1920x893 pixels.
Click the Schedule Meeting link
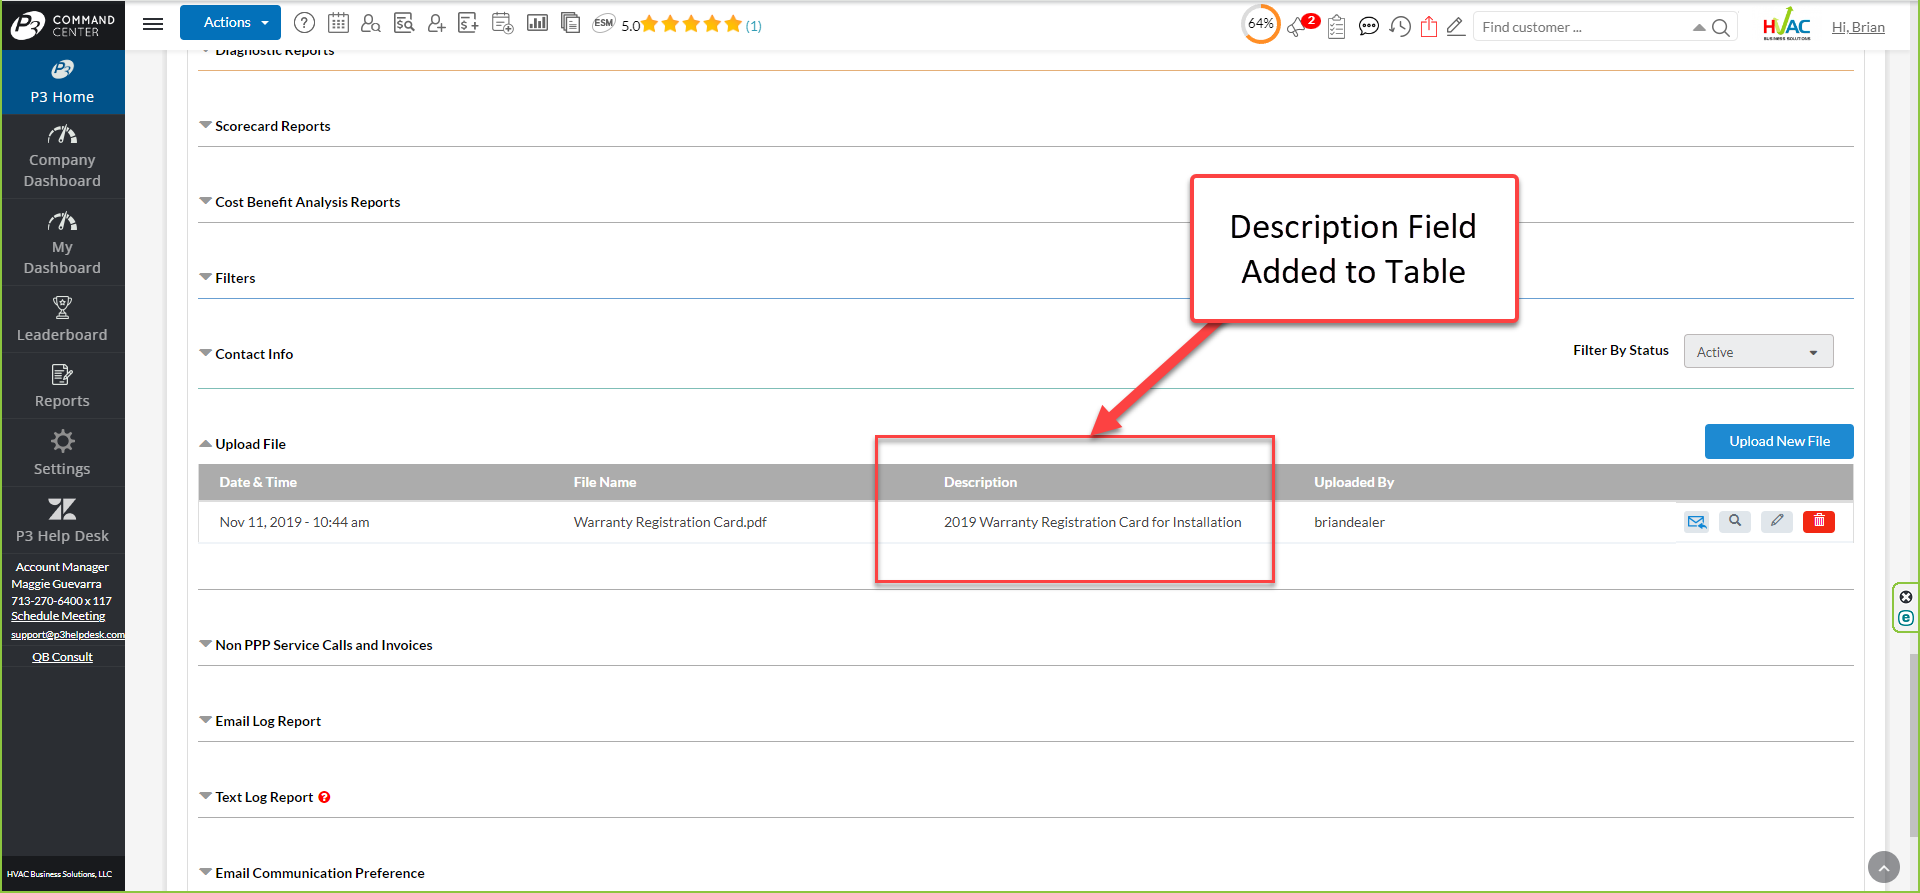tap(58, 616)
